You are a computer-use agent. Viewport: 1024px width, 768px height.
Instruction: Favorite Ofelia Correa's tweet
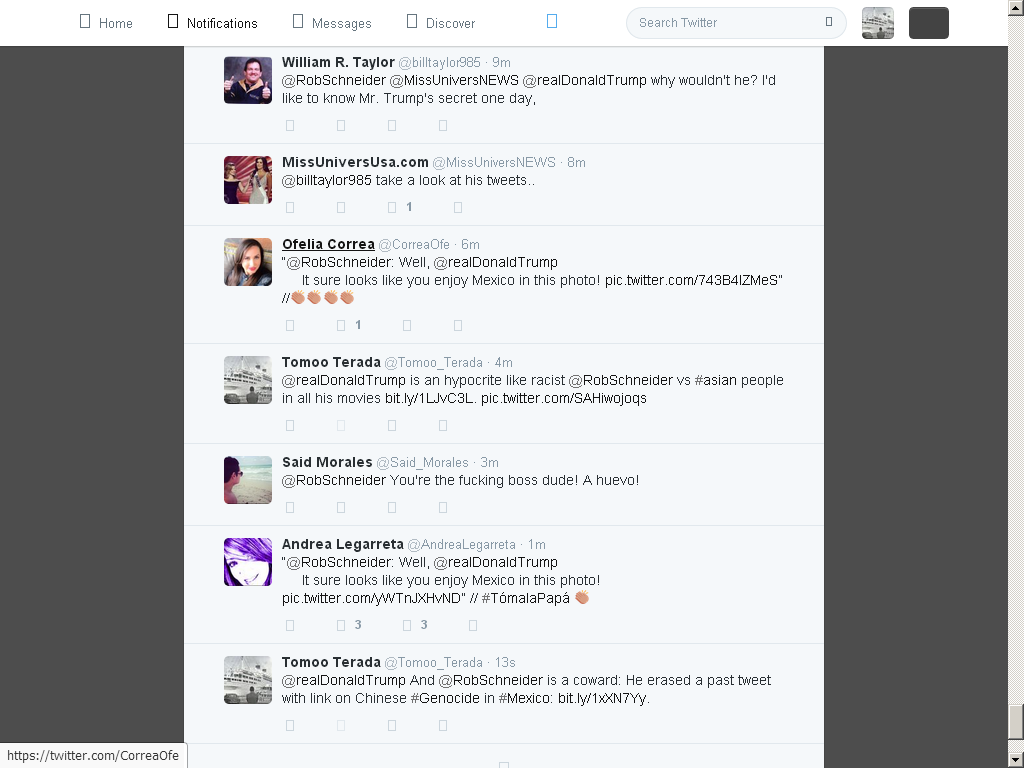pyautogui.click(x=407, y=325)
